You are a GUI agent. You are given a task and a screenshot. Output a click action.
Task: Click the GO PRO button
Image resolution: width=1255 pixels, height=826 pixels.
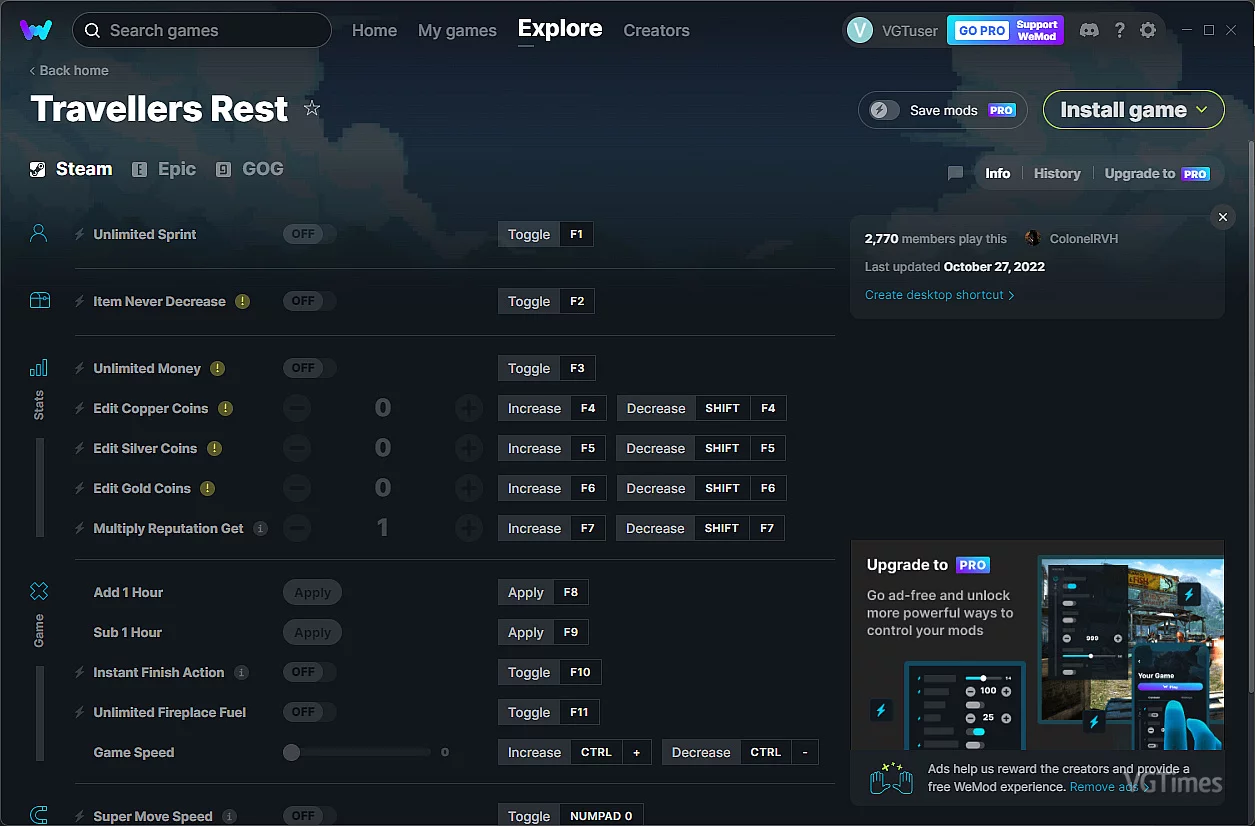click(982, 30)
